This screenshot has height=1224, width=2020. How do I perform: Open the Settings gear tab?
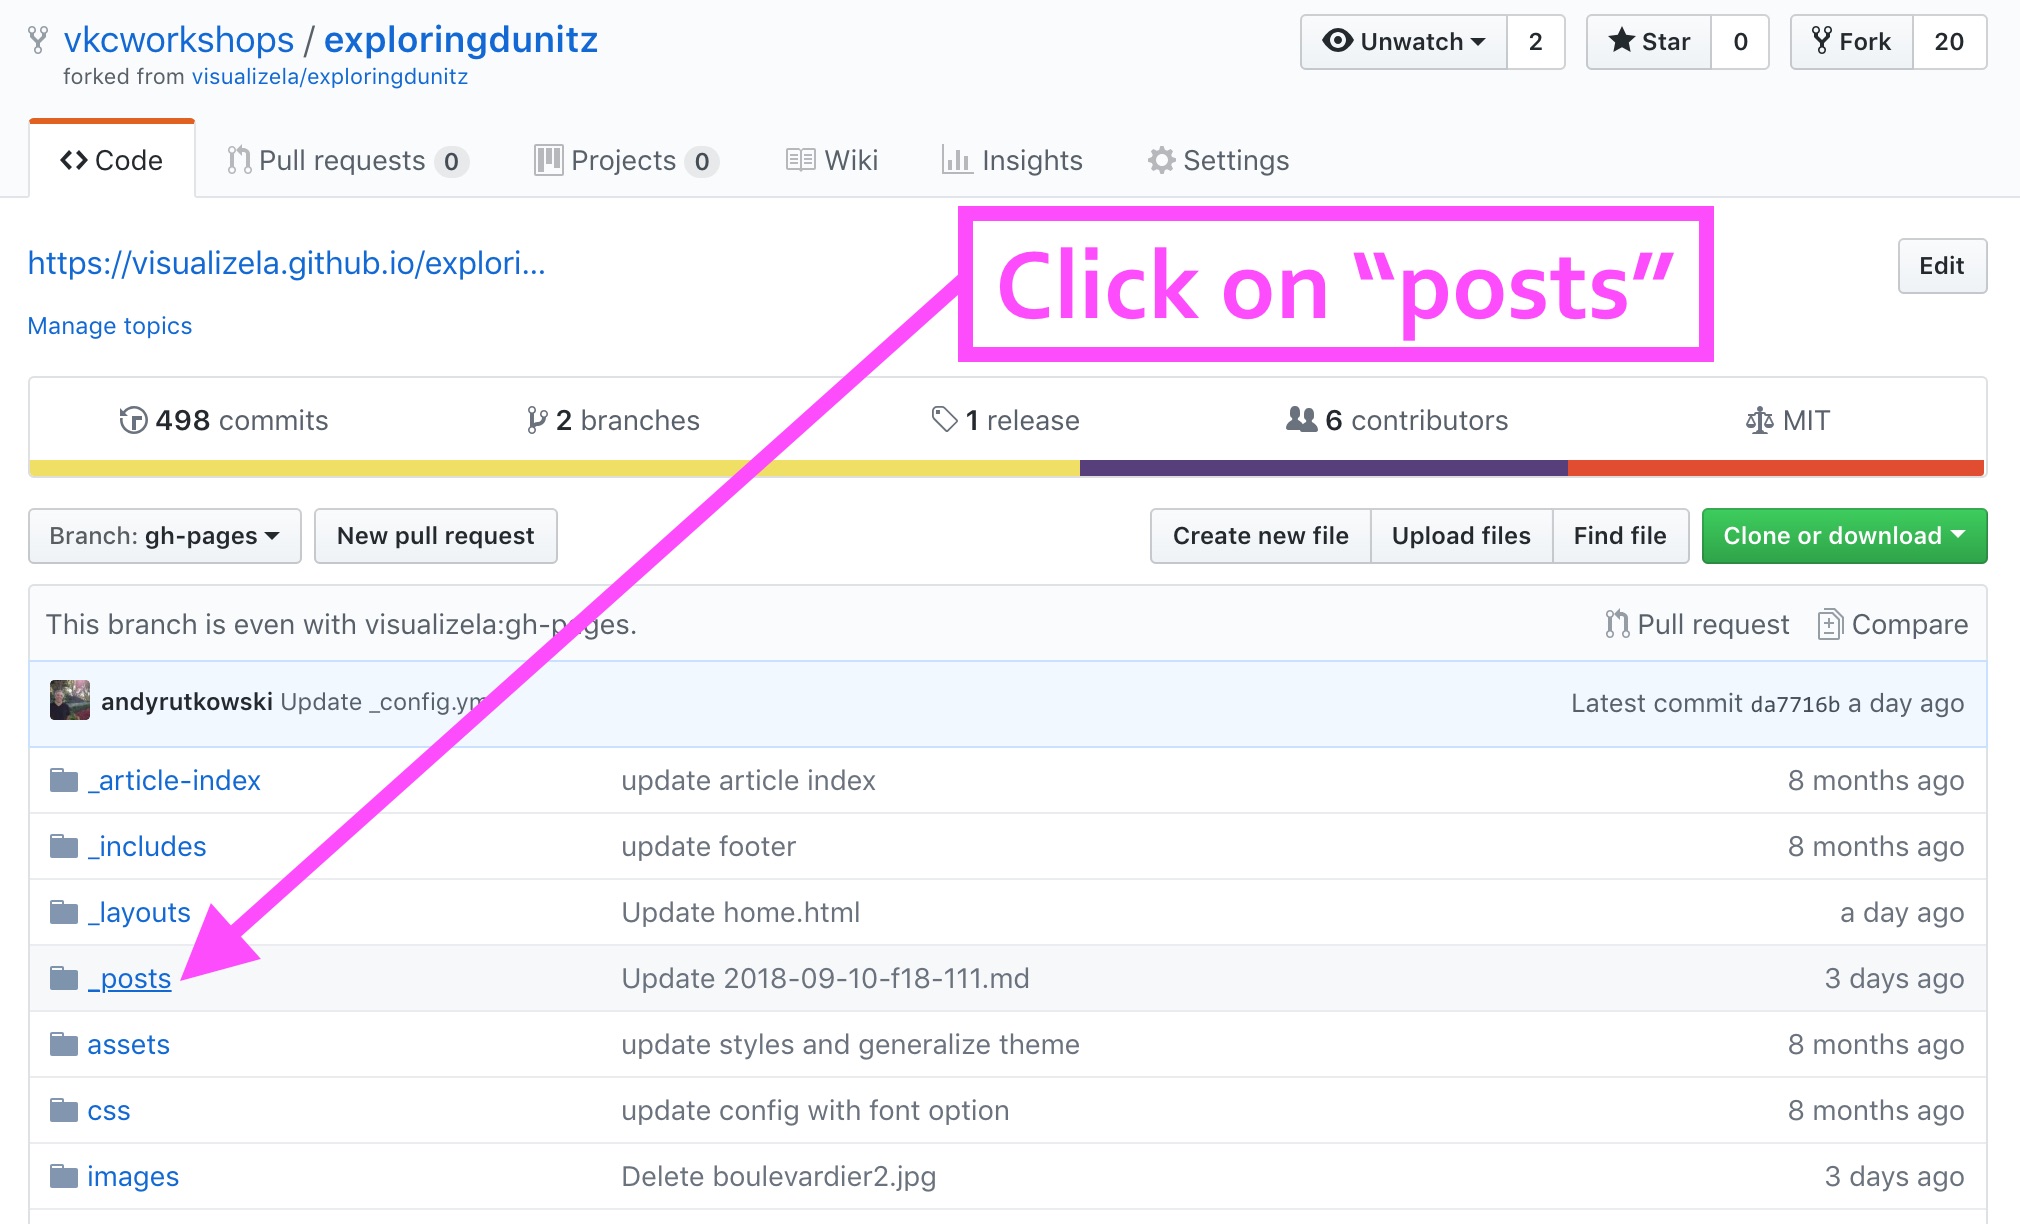1218,161
